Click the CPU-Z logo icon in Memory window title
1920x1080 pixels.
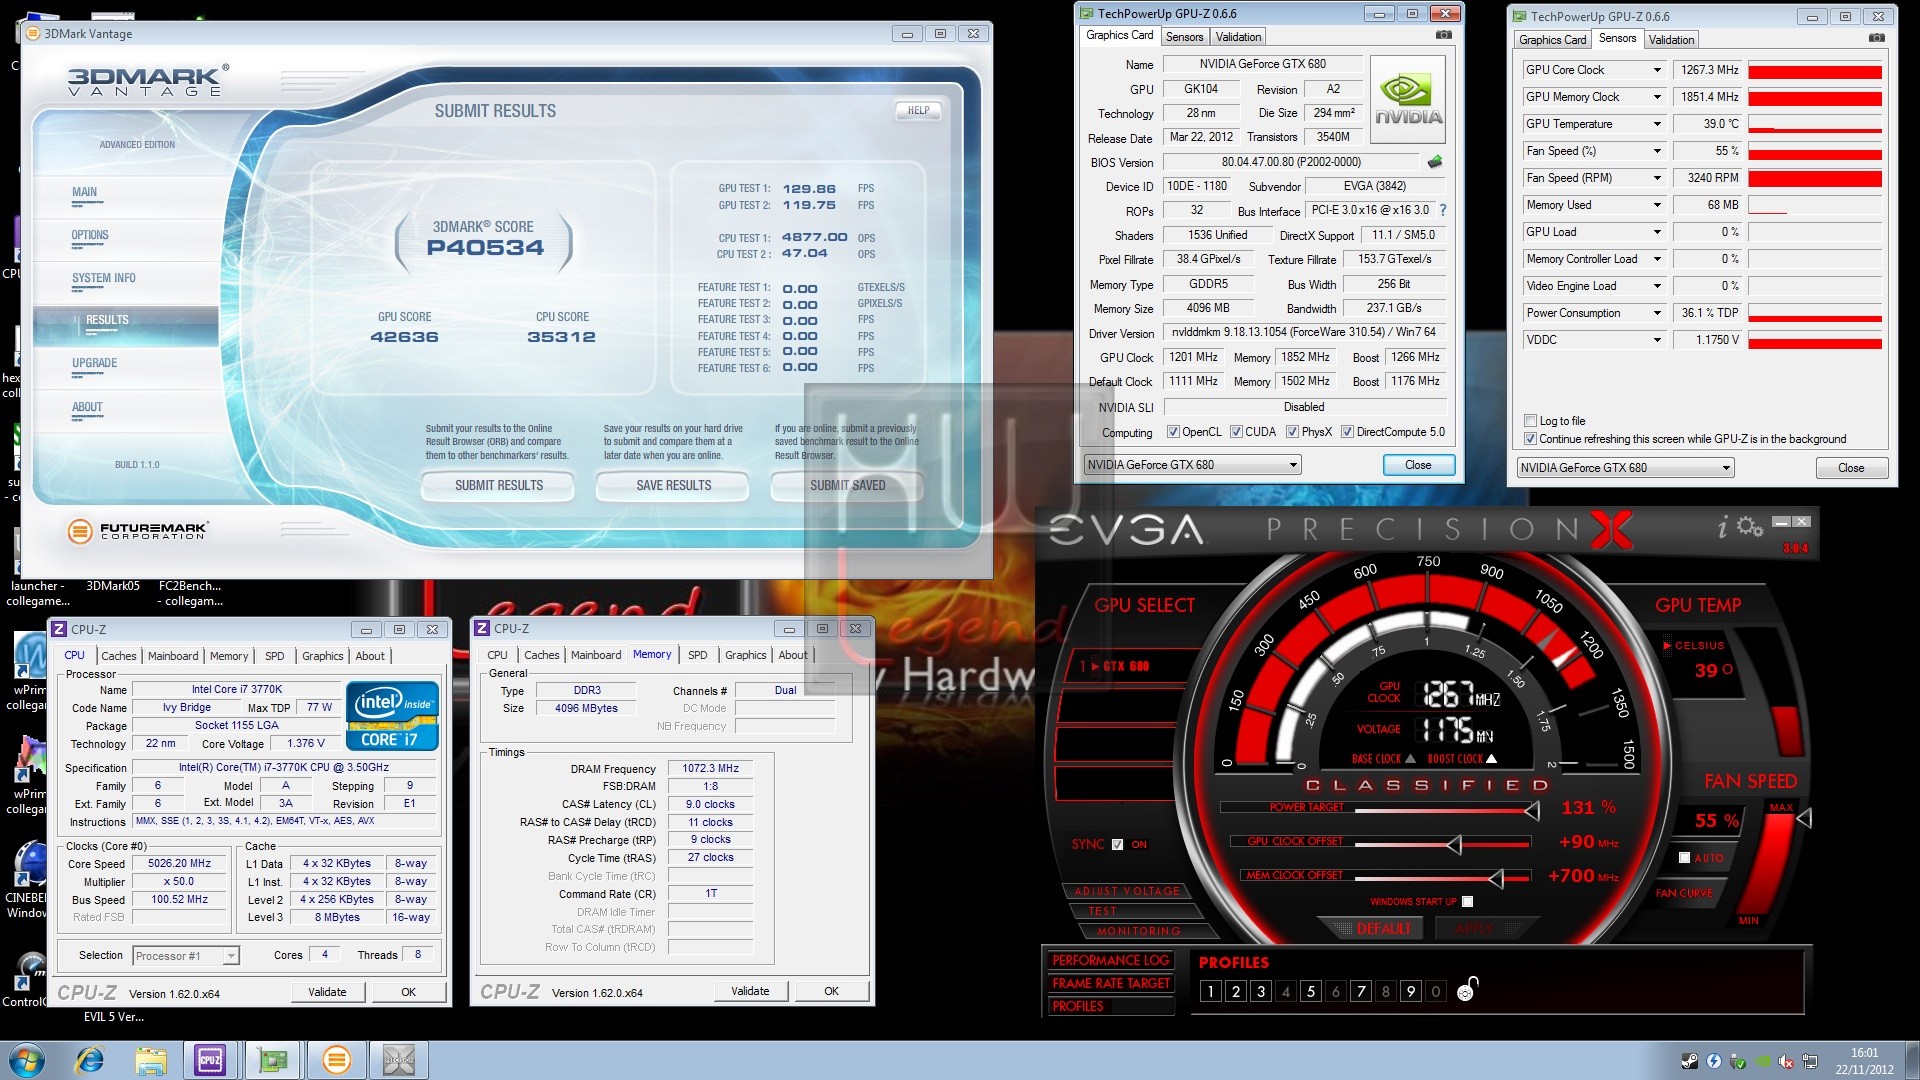[482, 628]
